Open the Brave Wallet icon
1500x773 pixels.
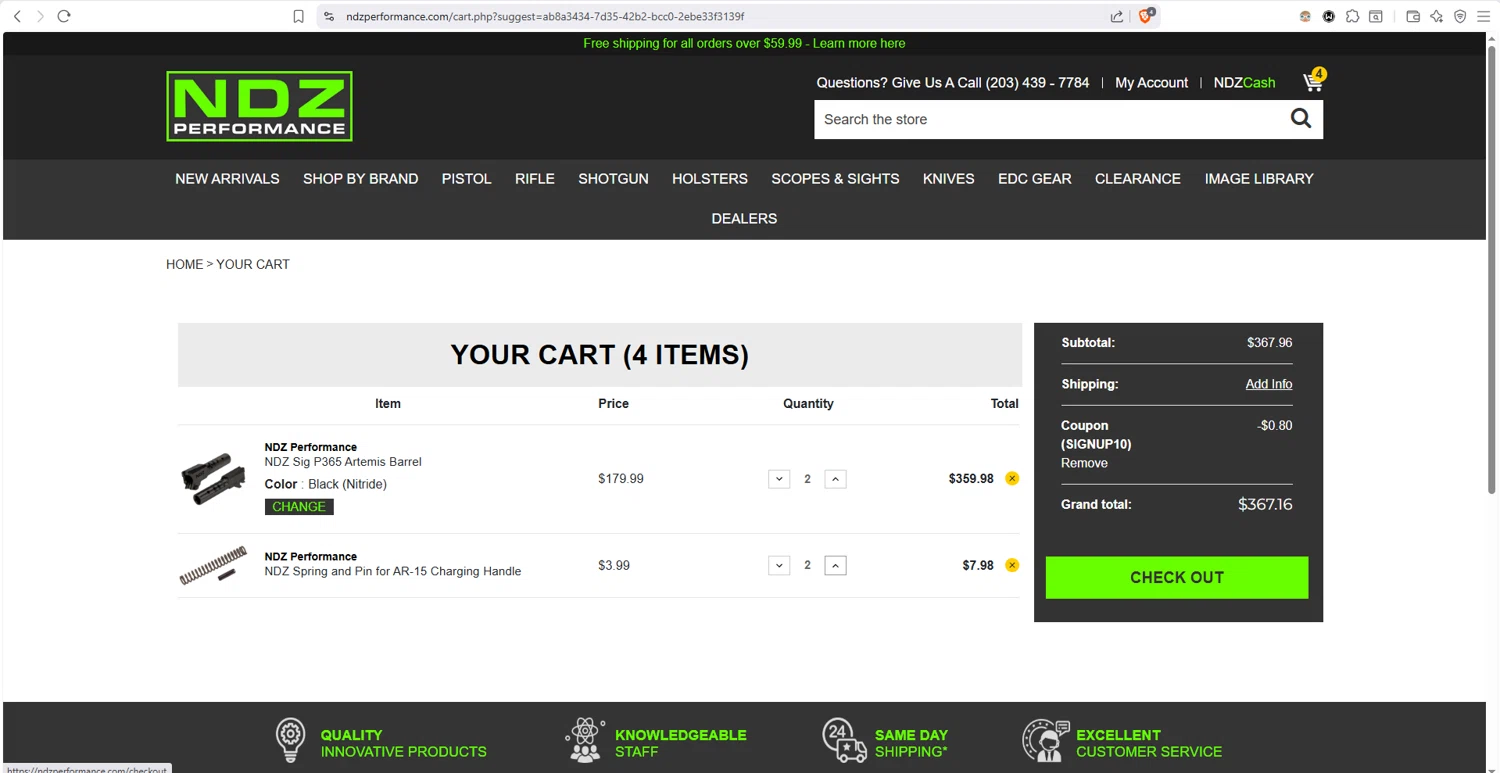[1413, 16]
